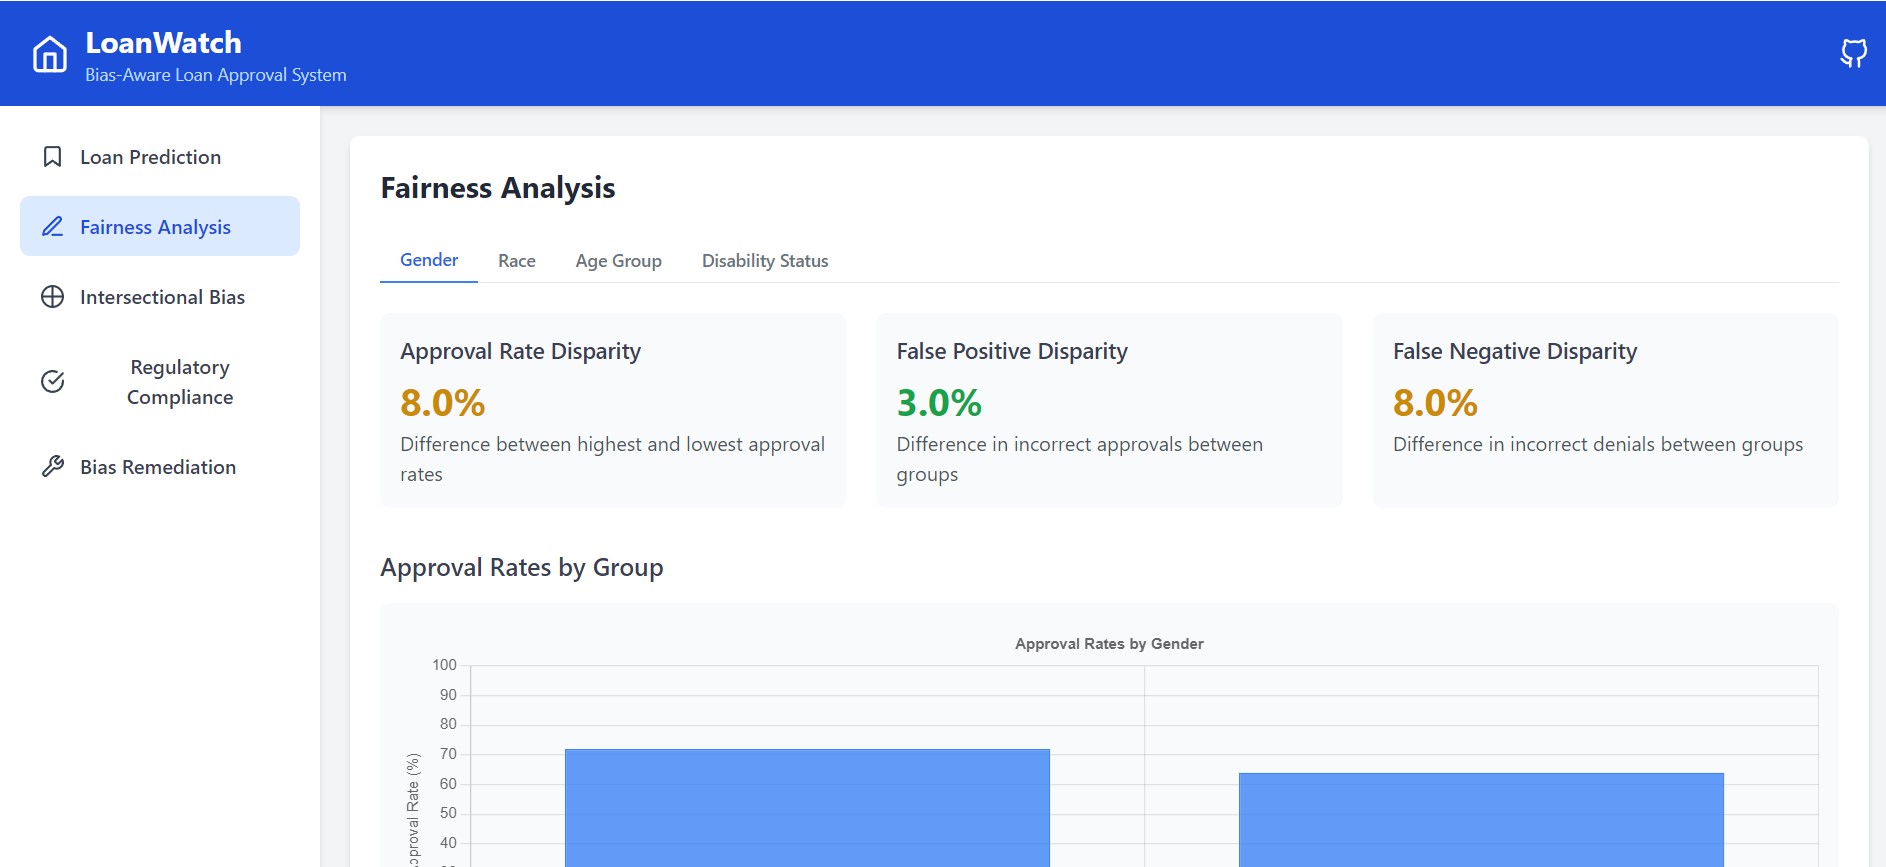Navigate to Bias Remediation
This screenshot has width=1886, height=867.
(x=160, y=467)
